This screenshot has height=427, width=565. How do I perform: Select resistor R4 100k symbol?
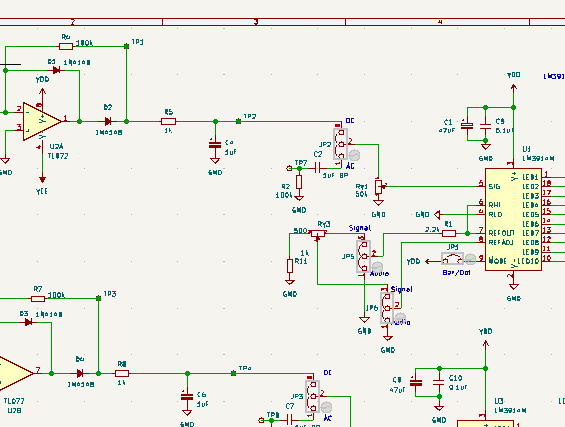(66, 46)
